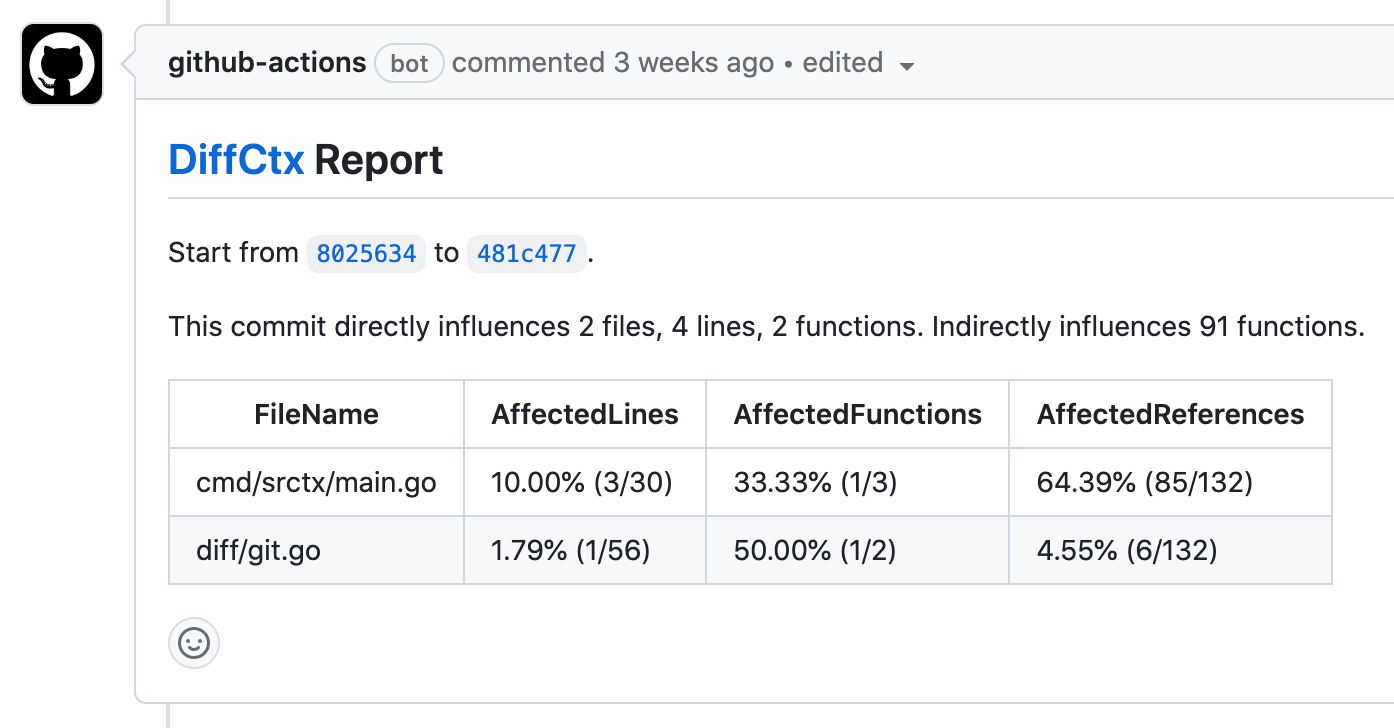1394x728 pixels.
Task: Click the AffectedLines column header
Action: coord(585,414)
